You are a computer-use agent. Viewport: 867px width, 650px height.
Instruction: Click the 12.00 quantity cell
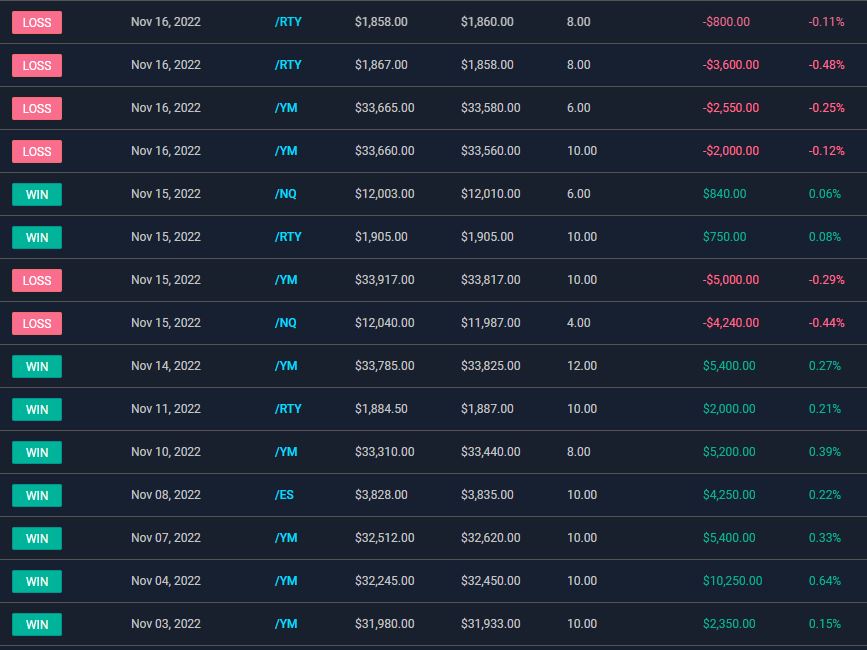(581, 366)
